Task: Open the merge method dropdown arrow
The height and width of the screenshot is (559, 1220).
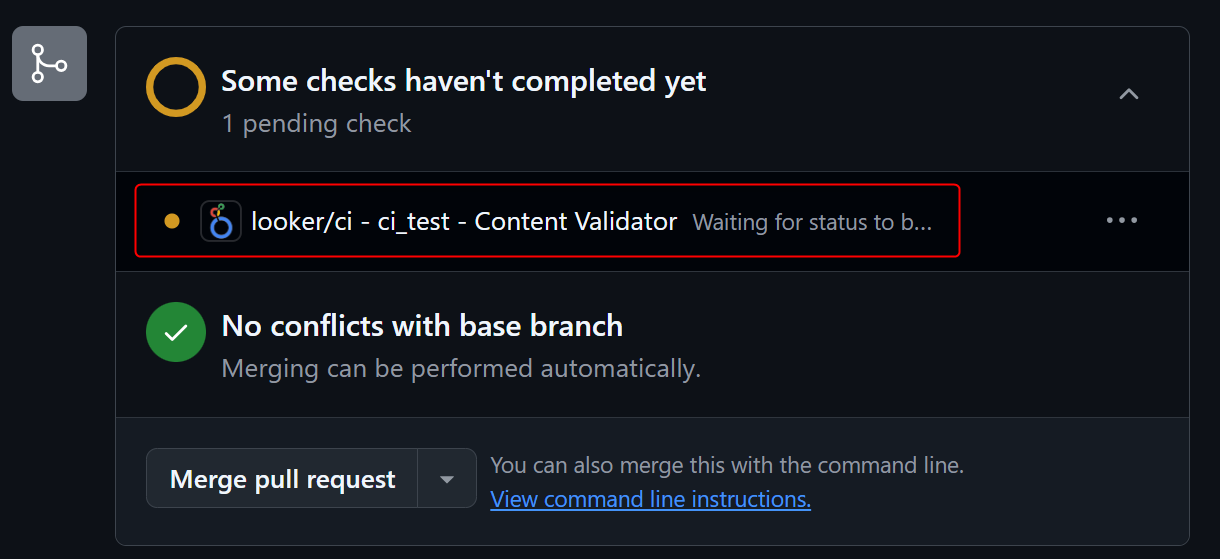Action: pos(447,479)
